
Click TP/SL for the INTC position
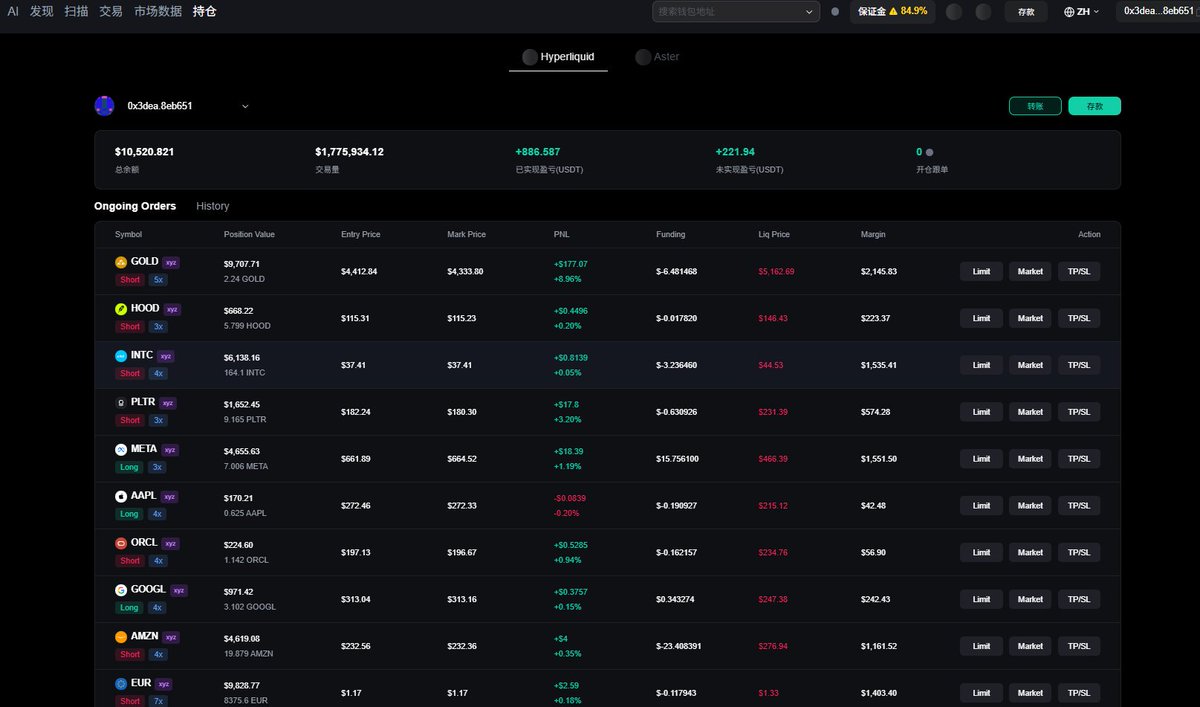1079,365
